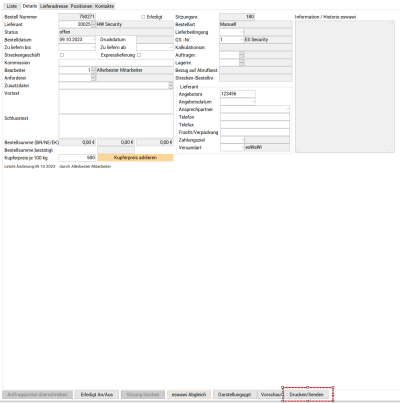
Task: Click the eswawi Abgleich button
Action: 189,395
